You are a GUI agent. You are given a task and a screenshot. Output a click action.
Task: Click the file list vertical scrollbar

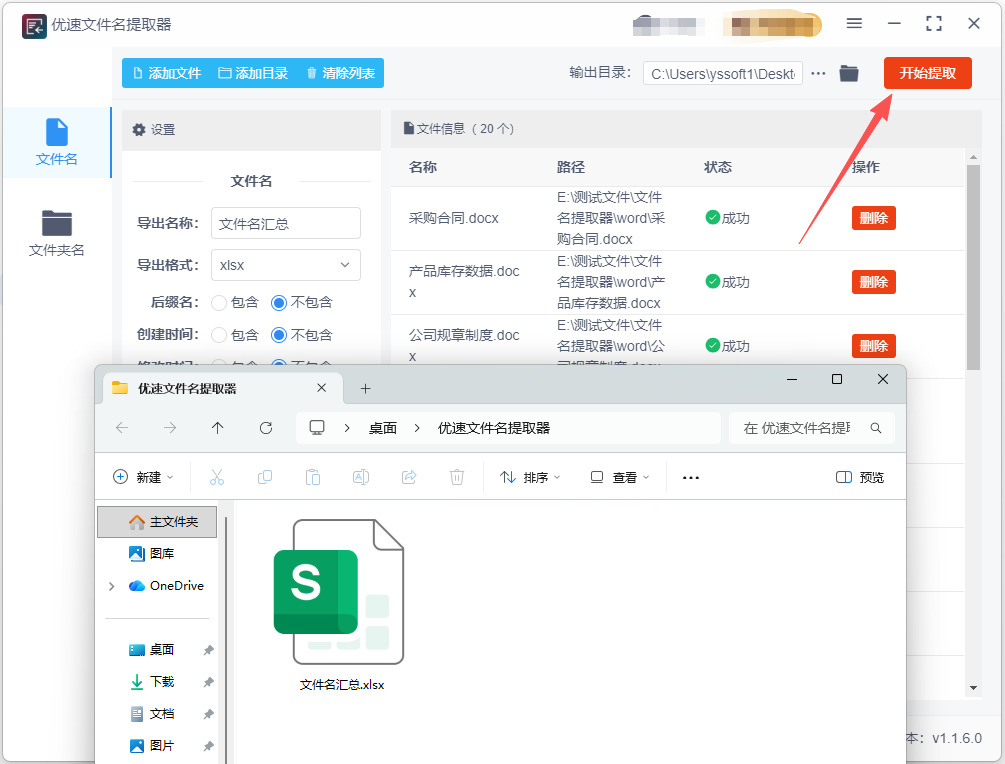973,267
